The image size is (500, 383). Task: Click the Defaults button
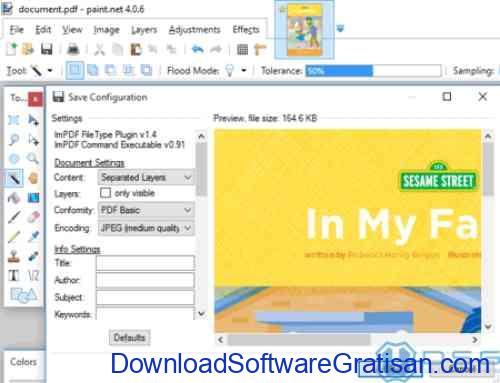[129, 338]
